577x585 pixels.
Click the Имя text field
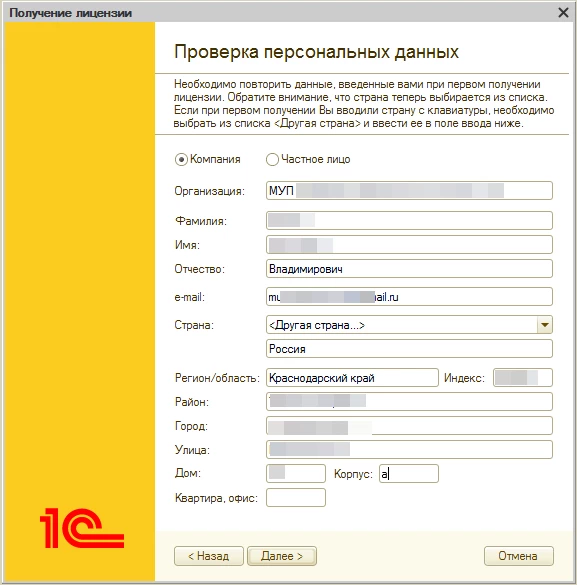tap(409, 245)
